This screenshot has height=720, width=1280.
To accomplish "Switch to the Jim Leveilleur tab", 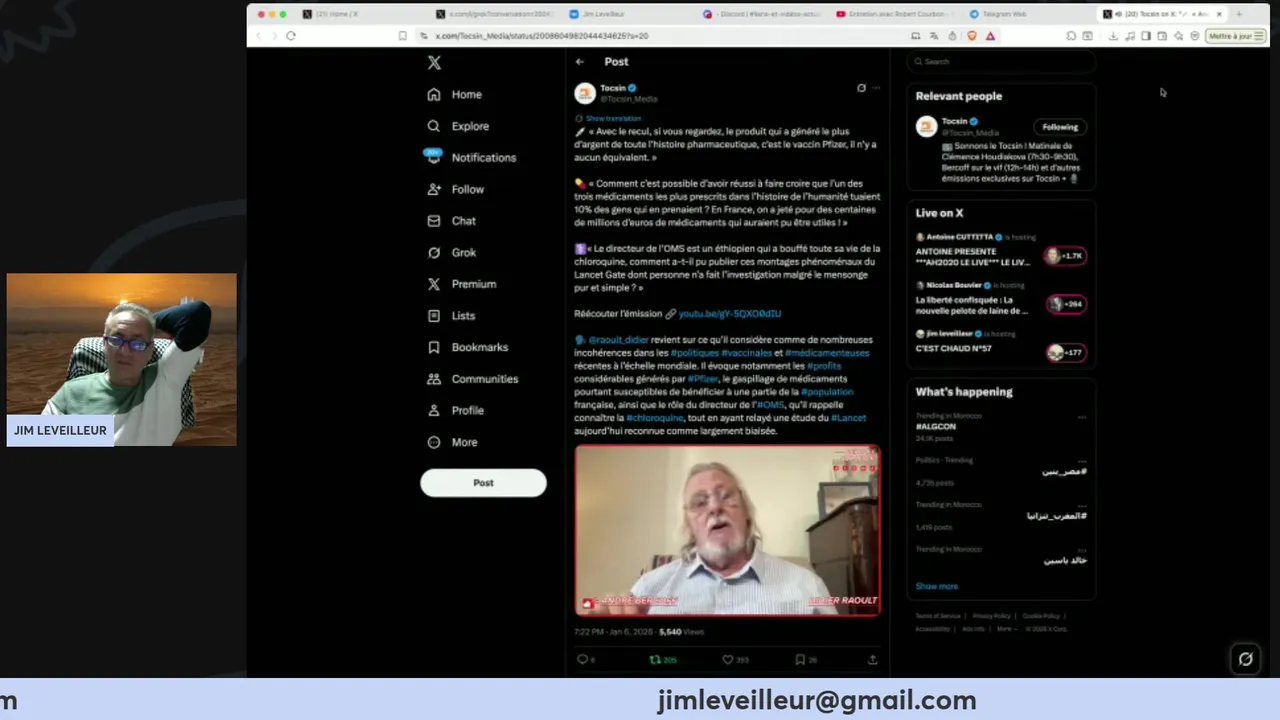I will (627, 14).
